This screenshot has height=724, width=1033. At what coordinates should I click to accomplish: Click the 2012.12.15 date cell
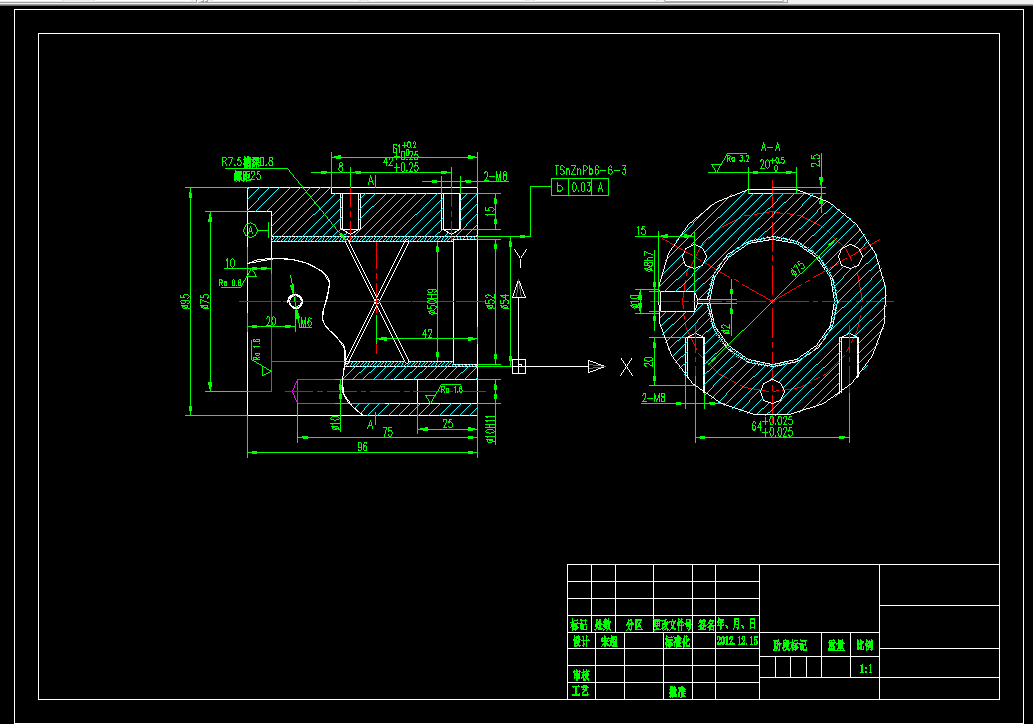click(737, 640)
